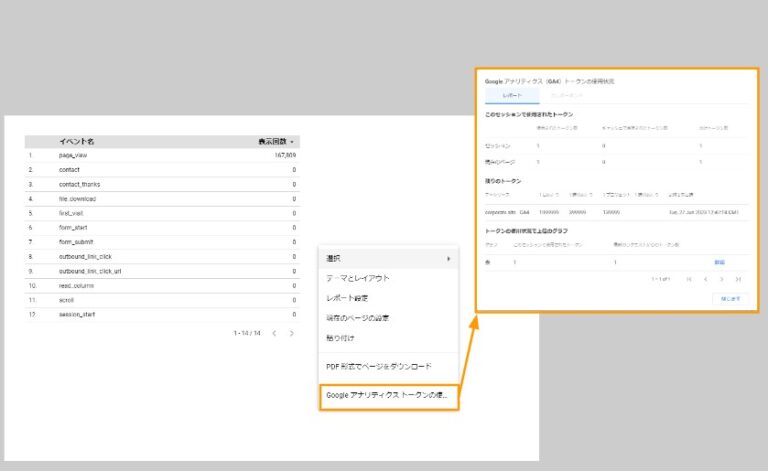The image size is (768, 471).
Task: Switch to second tab in token dialog
Action: (x=567, y=95)
